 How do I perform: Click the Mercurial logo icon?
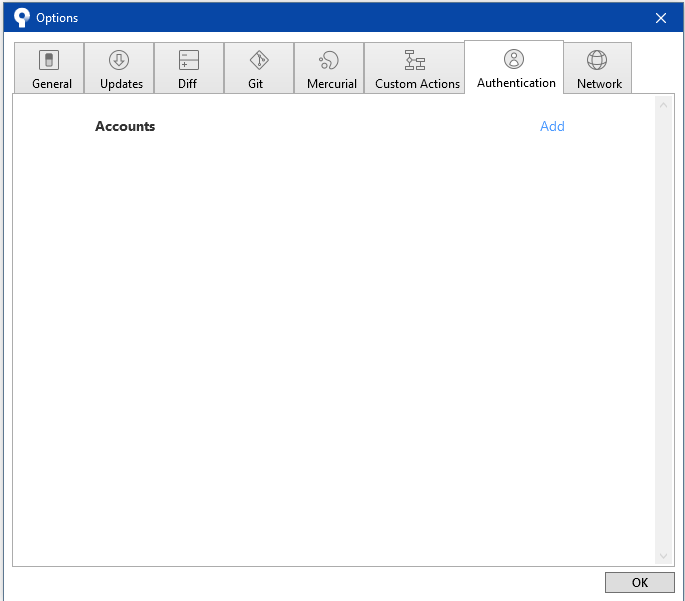[329, 60]
